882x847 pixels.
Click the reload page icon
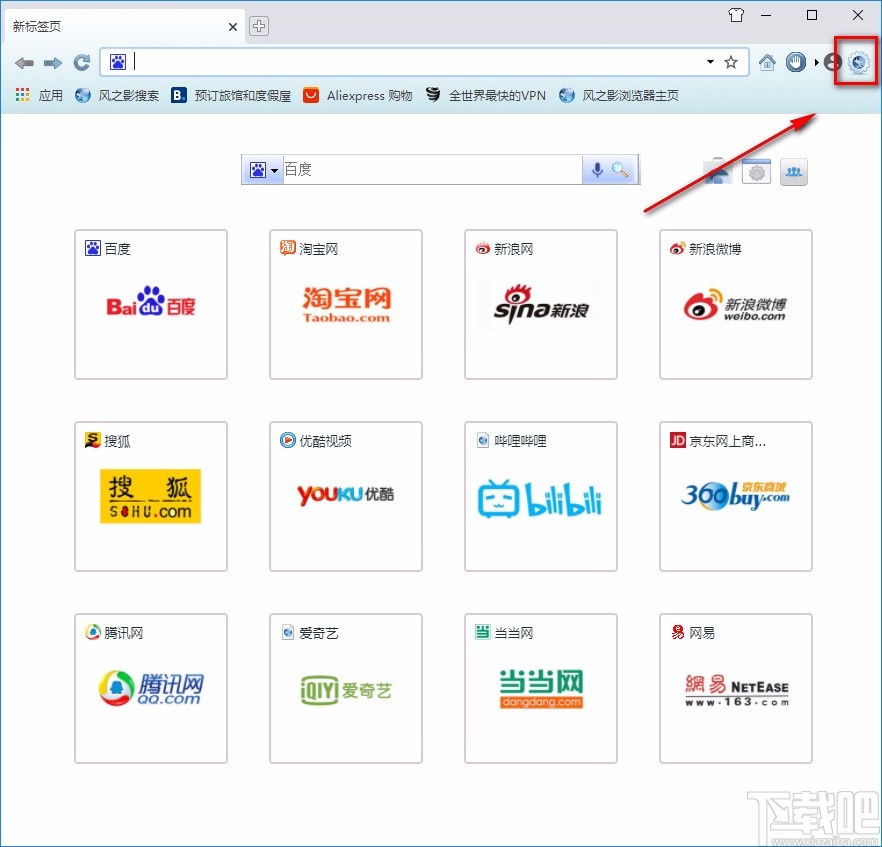tap(83, 62)
